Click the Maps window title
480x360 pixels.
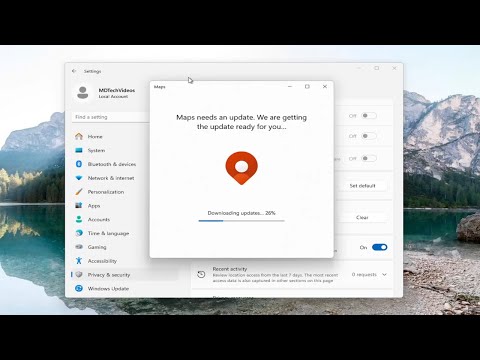tap(160, 87)
